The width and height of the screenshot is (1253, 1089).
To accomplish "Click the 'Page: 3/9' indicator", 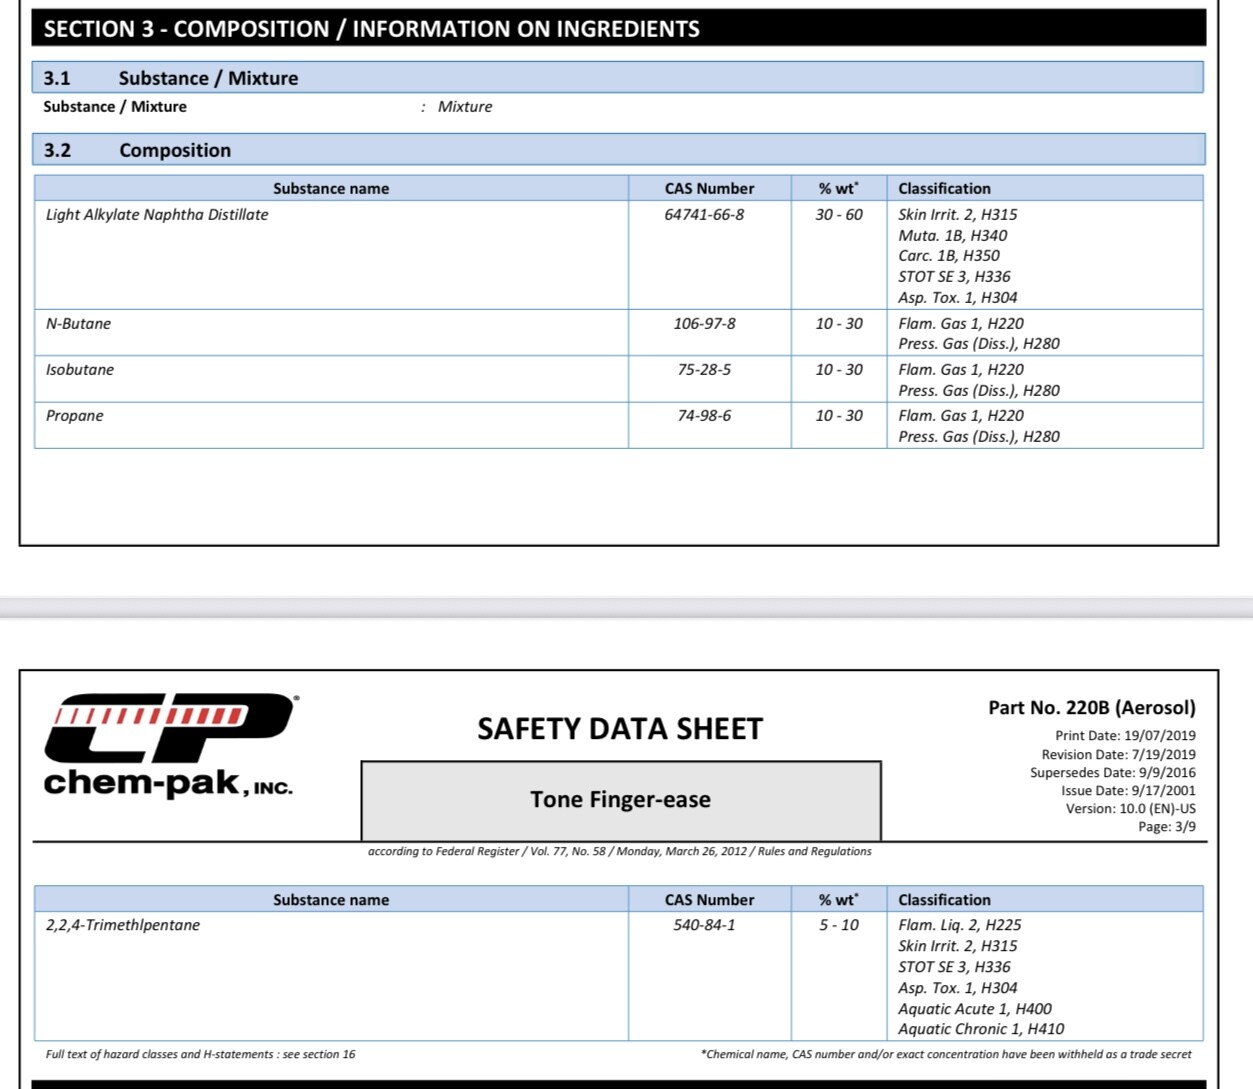I will (x=1166, y=827).
